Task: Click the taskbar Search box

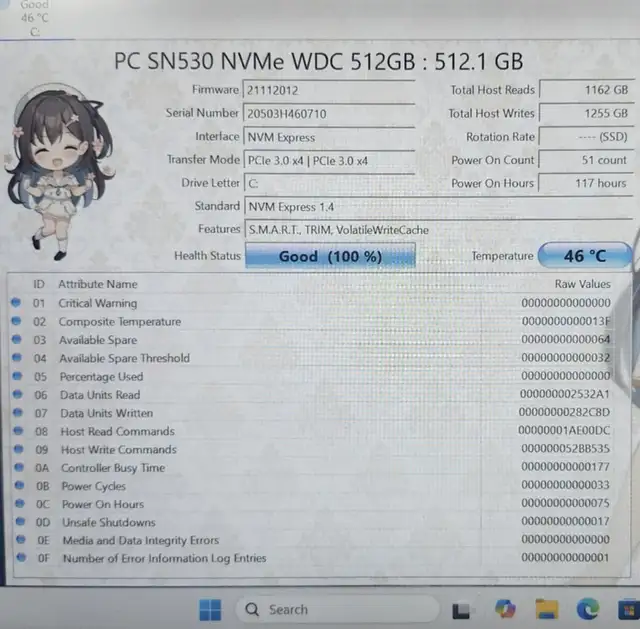Action: tap(337, 609)
